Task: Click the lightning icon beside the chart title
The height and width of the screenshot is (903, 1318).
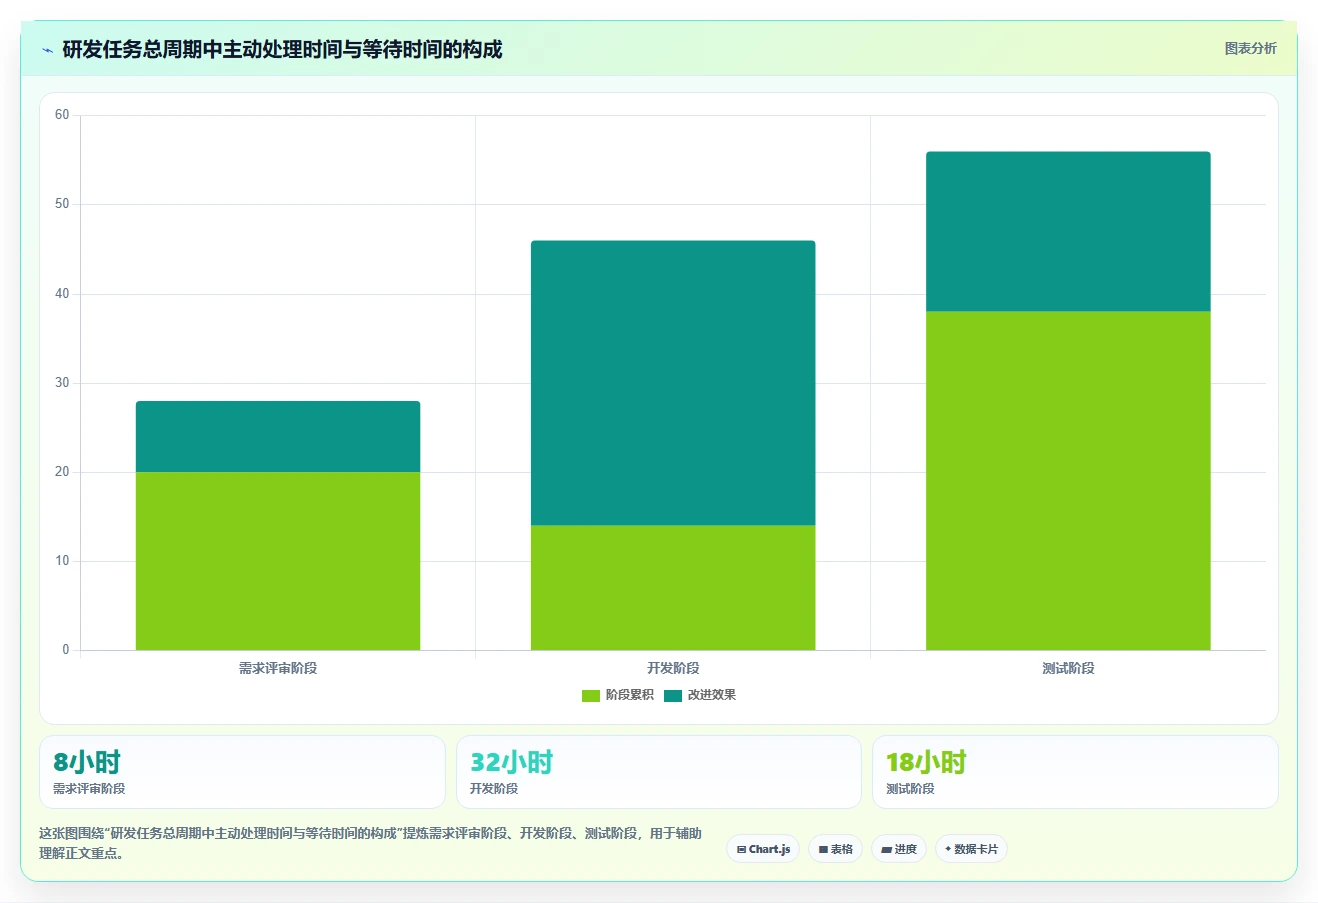Action: tap(47, 50)
